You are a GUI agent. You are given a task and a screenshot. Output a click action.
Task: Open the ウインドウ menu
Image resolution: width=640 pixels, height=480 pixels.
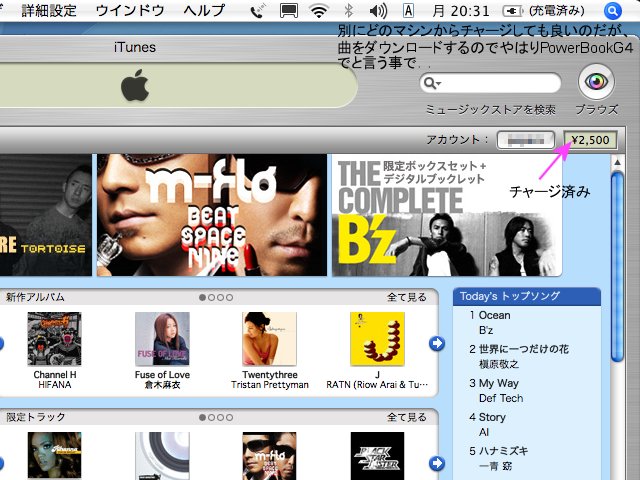[130, 11]
